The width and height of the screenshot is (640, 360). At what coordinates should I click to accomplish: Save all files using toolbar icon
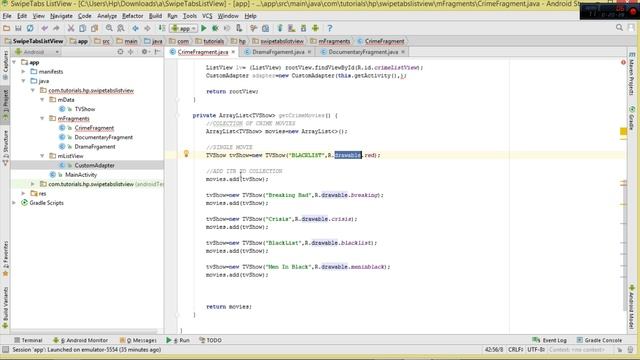point(18,28)
